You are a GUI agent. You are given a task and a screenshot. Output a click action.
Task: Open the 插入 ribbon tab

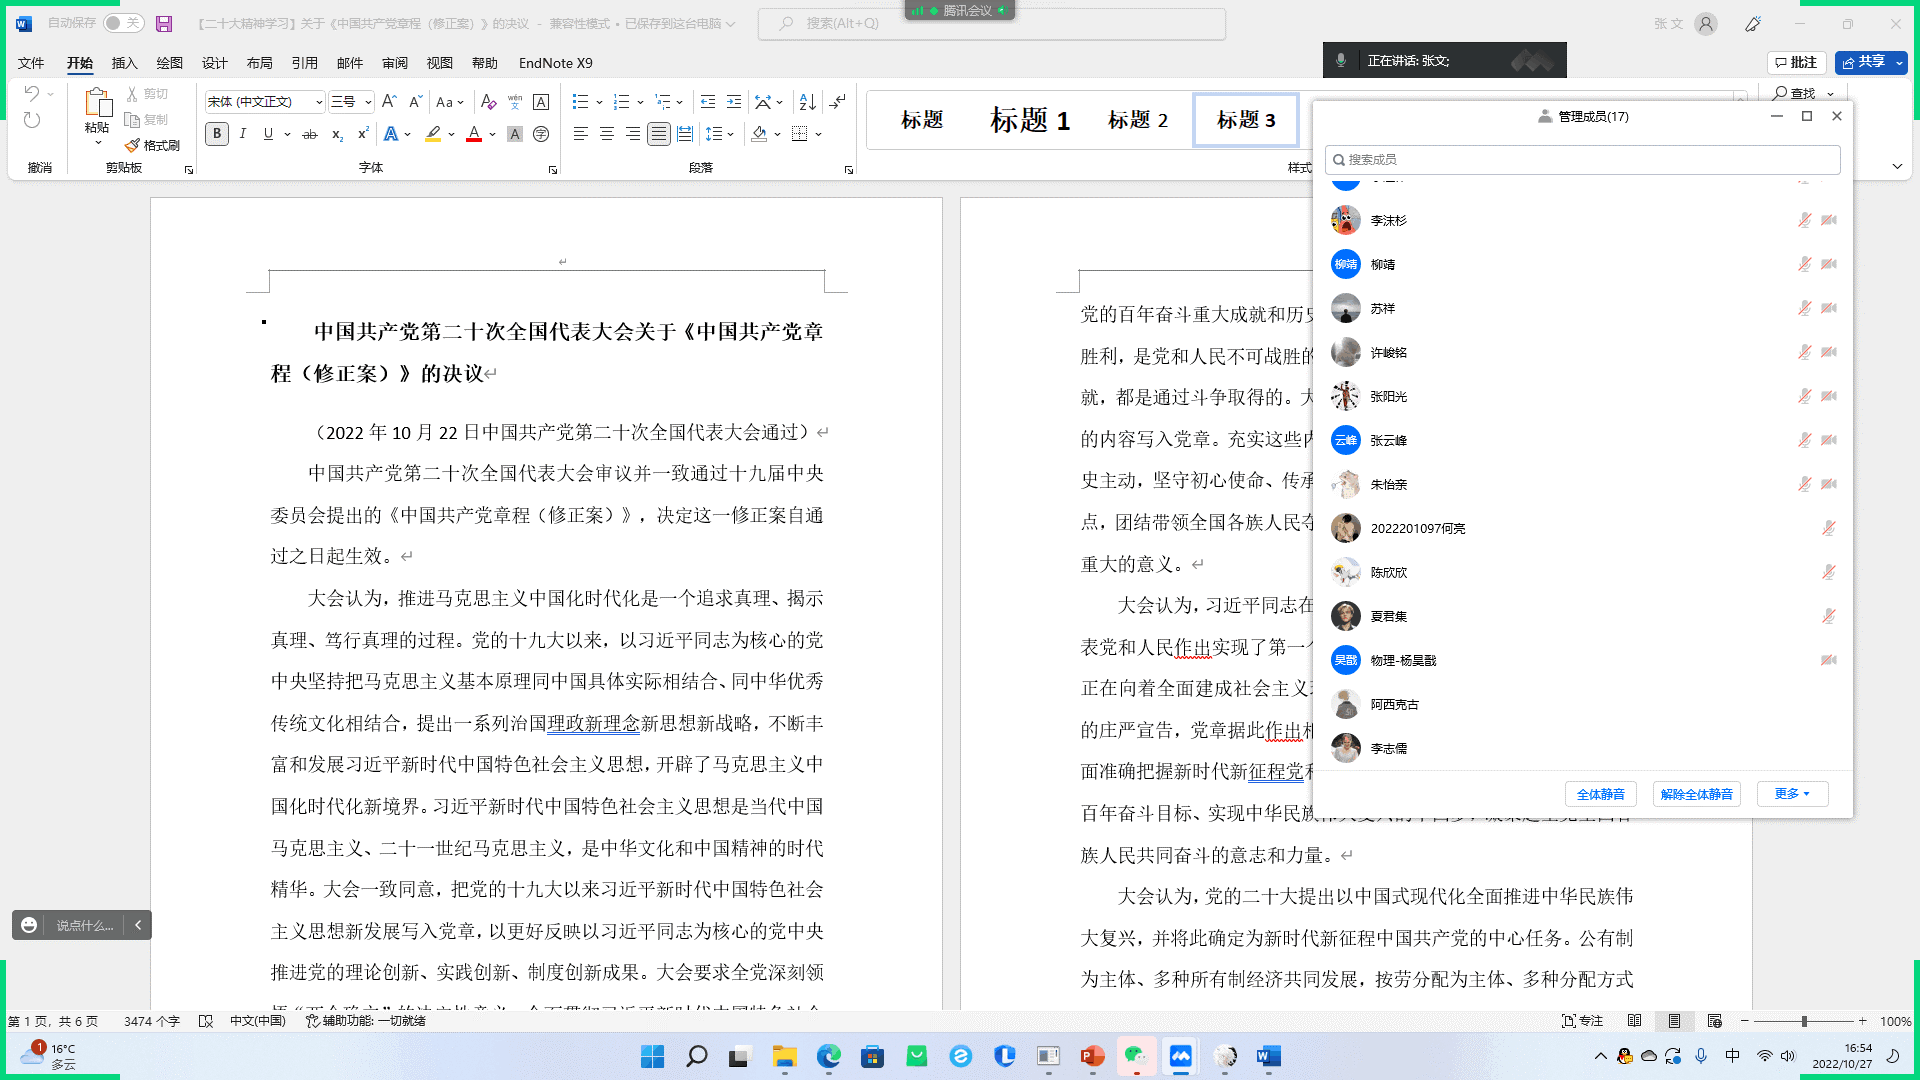(x=124, y=63)
